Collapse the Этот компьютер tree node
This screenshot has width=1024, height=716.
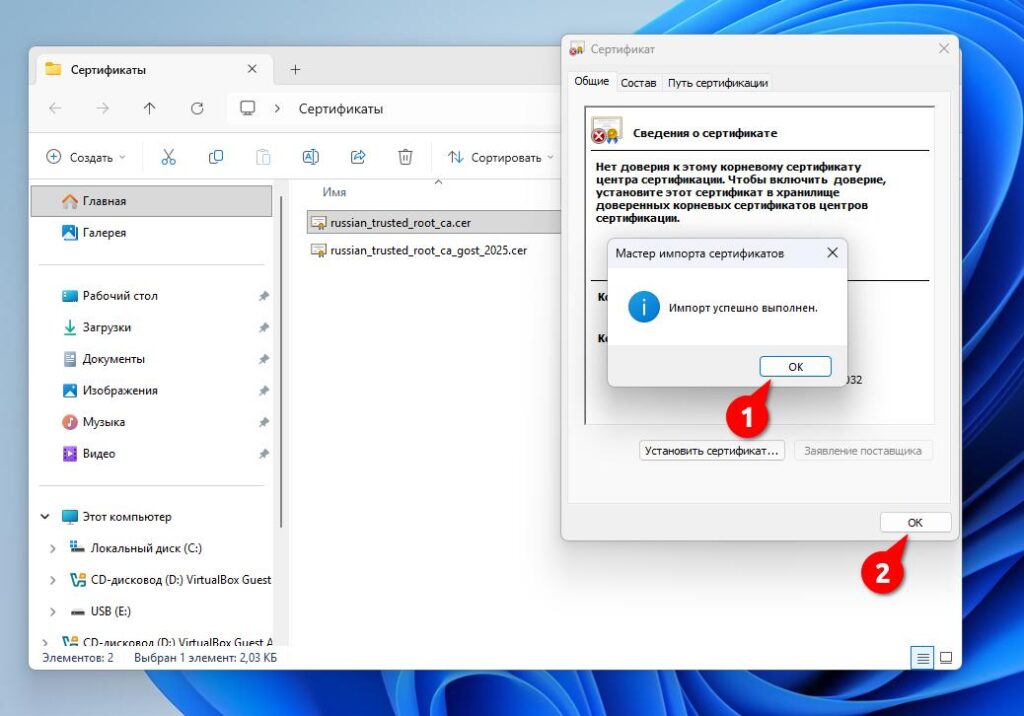(x=45, y=516)
